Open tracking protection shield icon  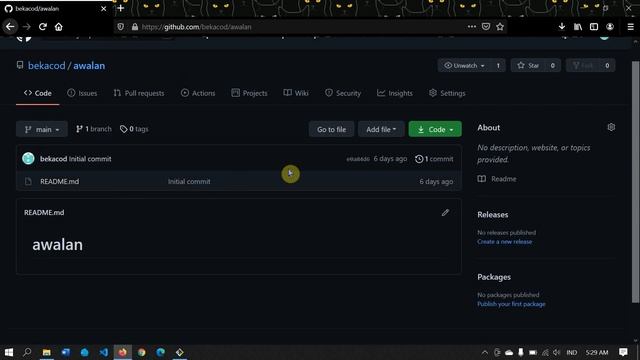(x=120, y=27)
